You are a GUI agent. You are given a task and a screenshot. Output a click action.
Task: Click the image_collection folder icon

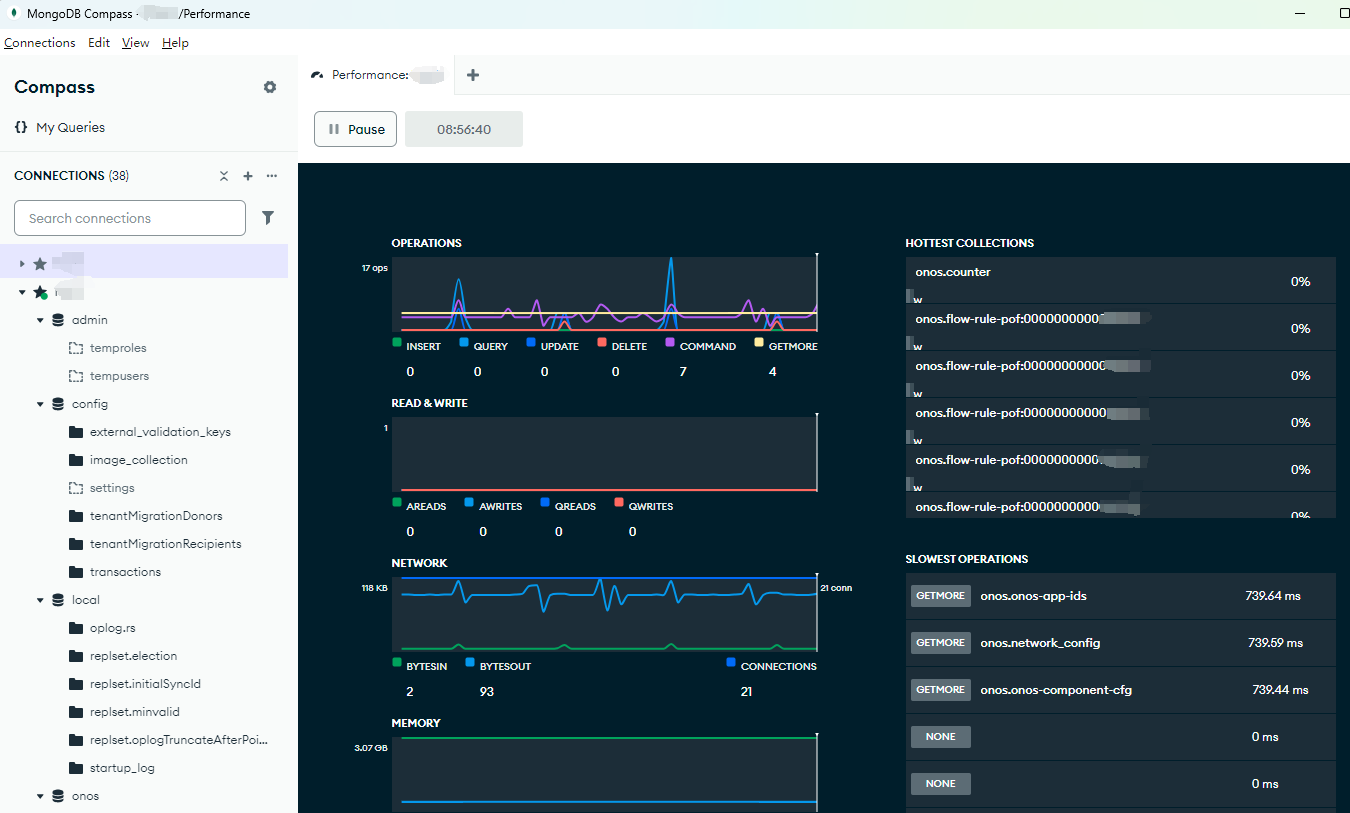point(76,460)
